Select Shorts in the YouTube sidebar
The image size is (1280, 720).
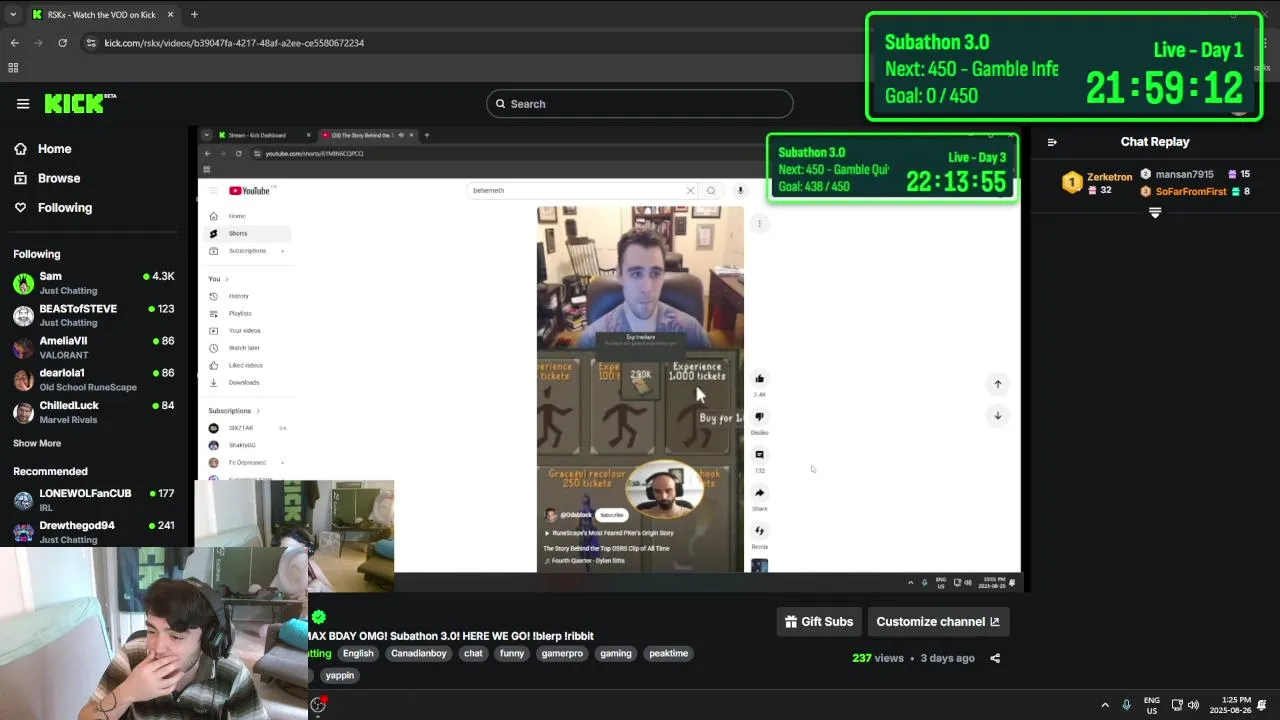coord(247,234)
